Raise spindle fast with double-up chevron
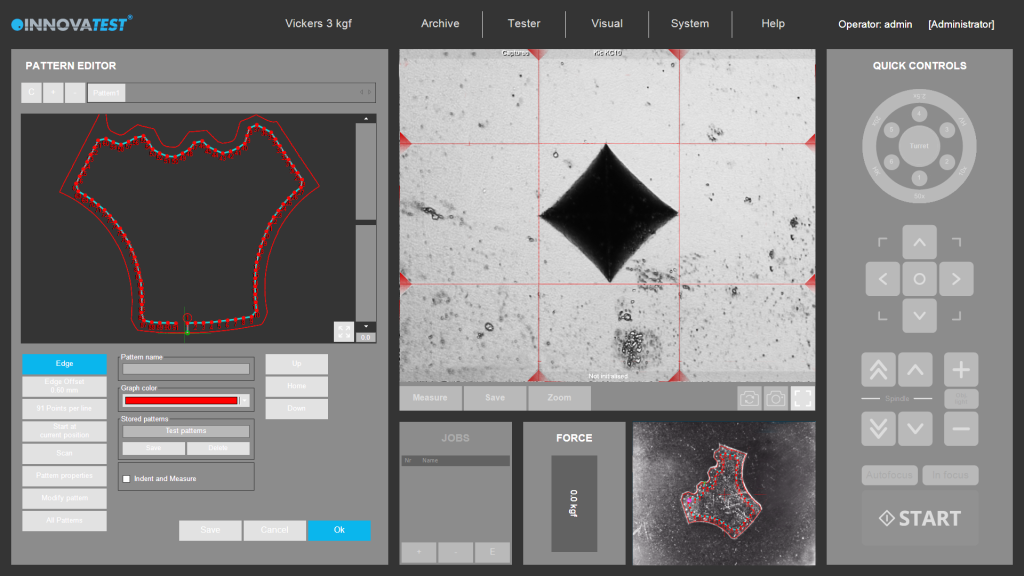The height and width of the screenshot is (576, 1024). point(878,370)
